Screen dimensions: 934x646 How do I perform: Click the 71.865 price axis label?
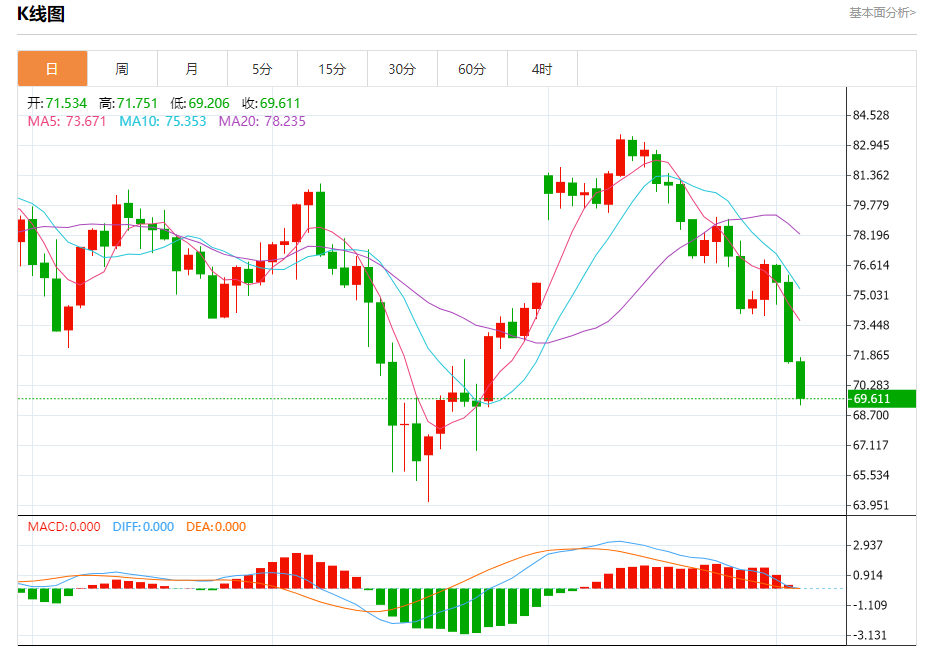(871, 355)
